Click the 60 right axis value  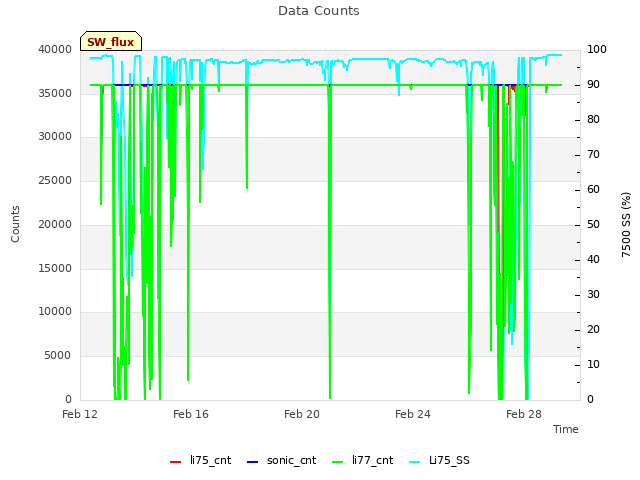(x=593, y=189)
